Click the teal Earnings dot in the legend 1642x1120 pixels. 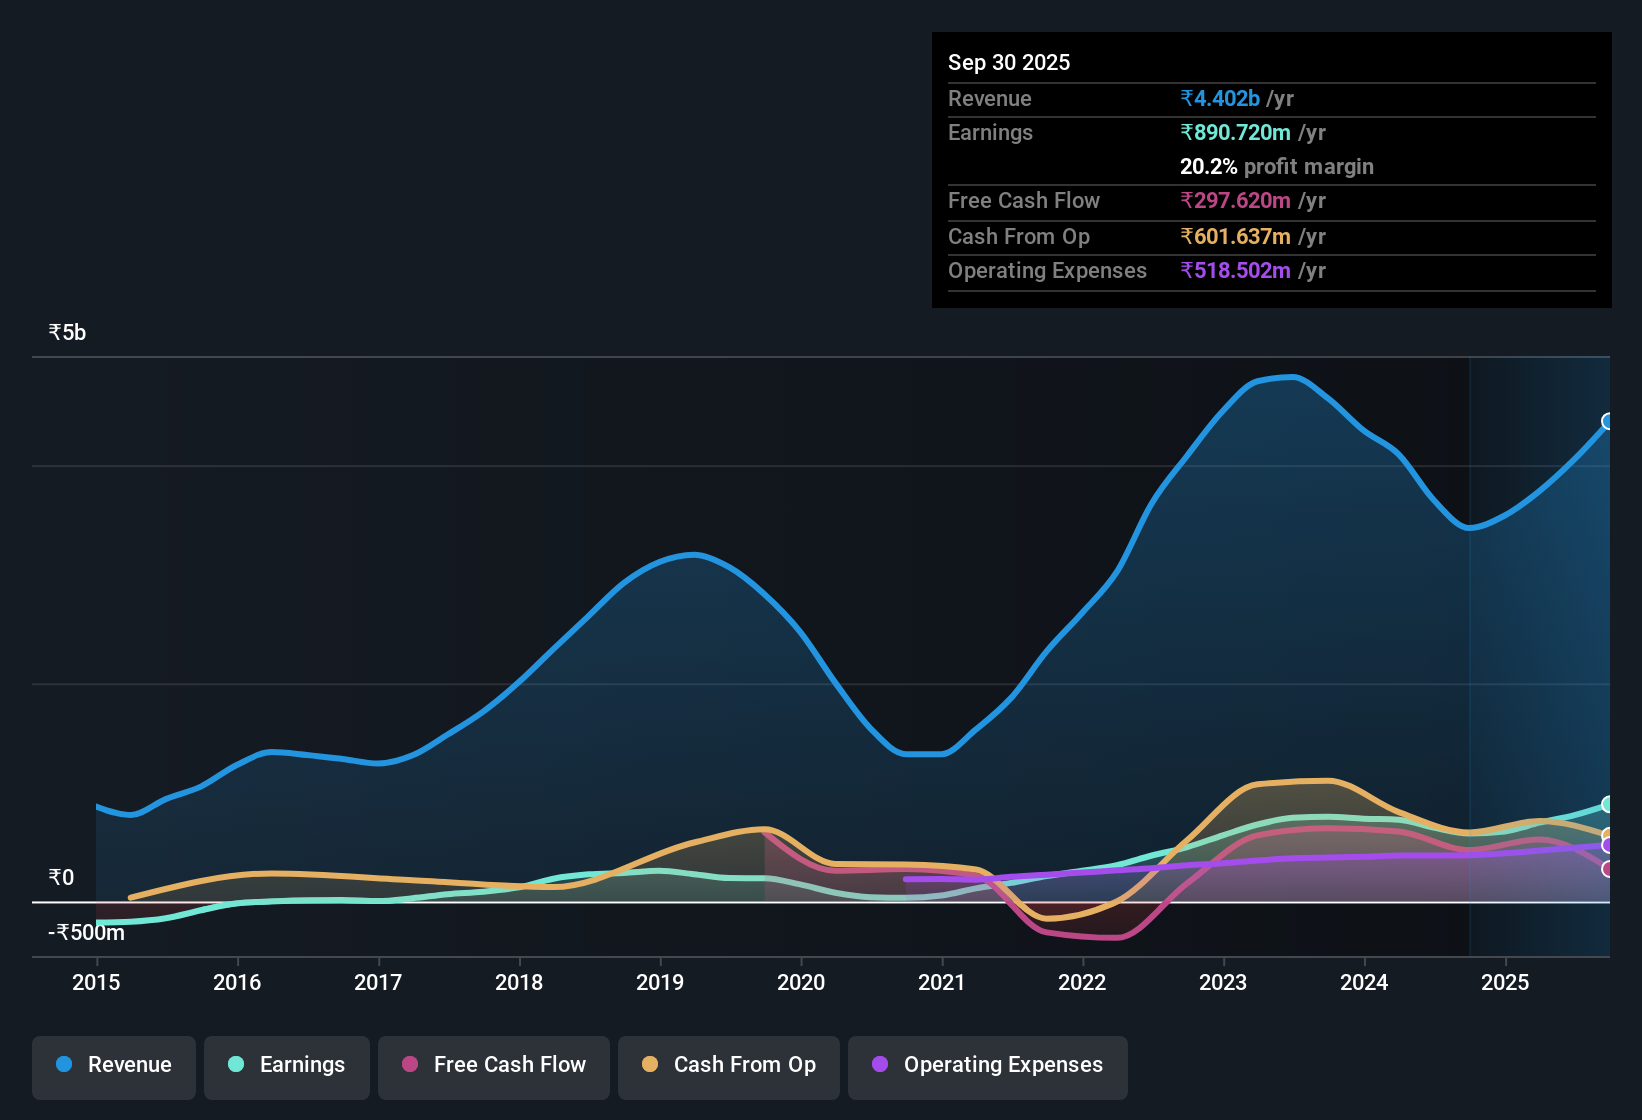click(235, 1065)
